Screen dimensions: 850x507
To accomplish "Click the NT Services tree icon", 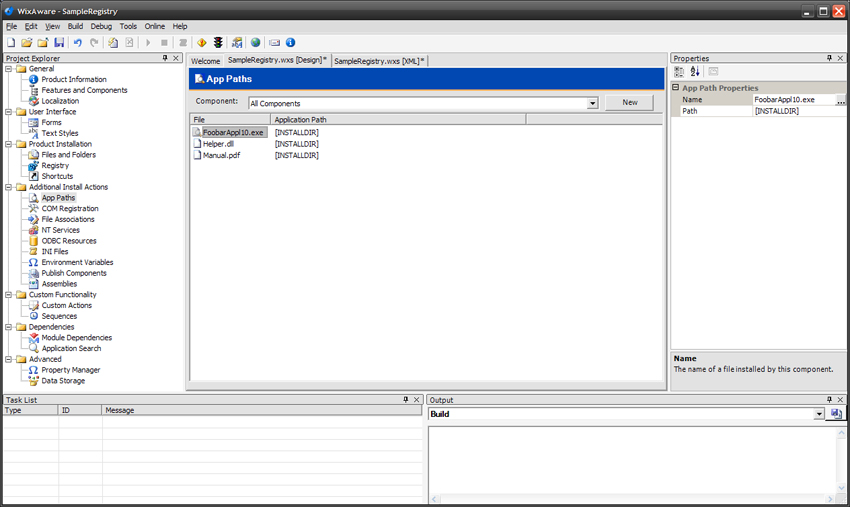I will click(x=34, y=230).
